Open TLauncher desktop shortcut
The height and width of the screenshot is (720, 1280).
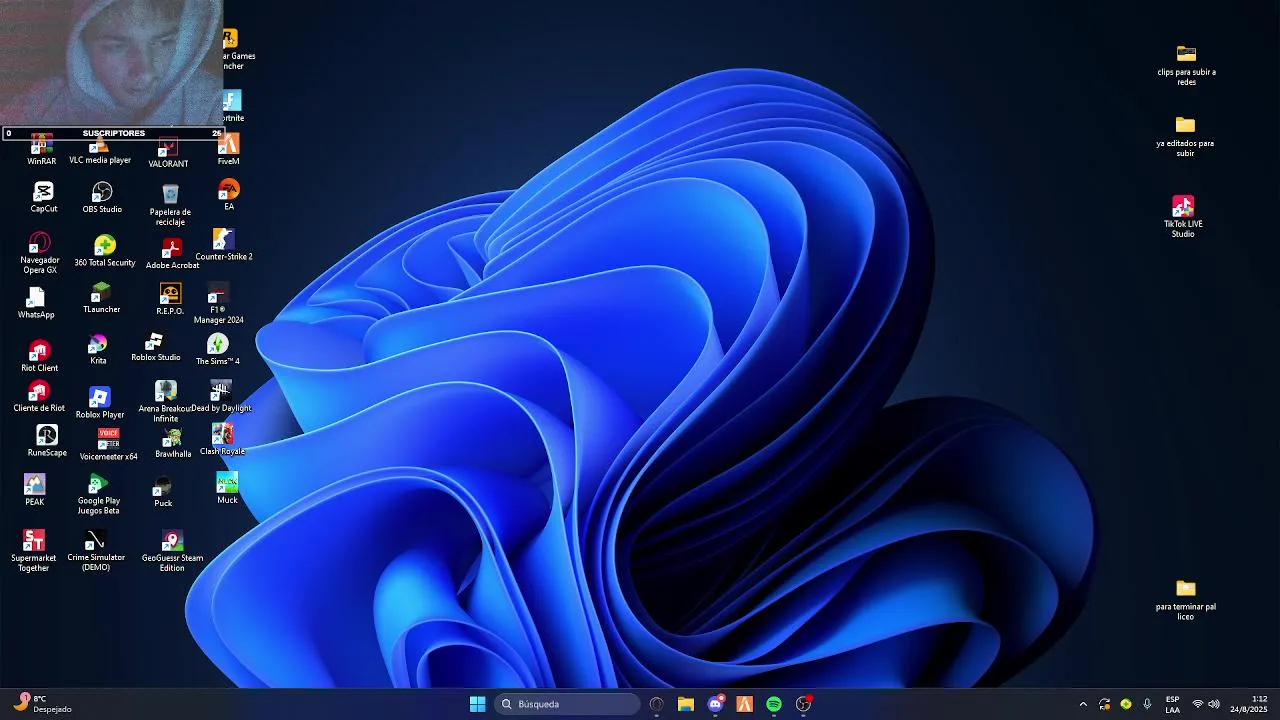[101, 298]
